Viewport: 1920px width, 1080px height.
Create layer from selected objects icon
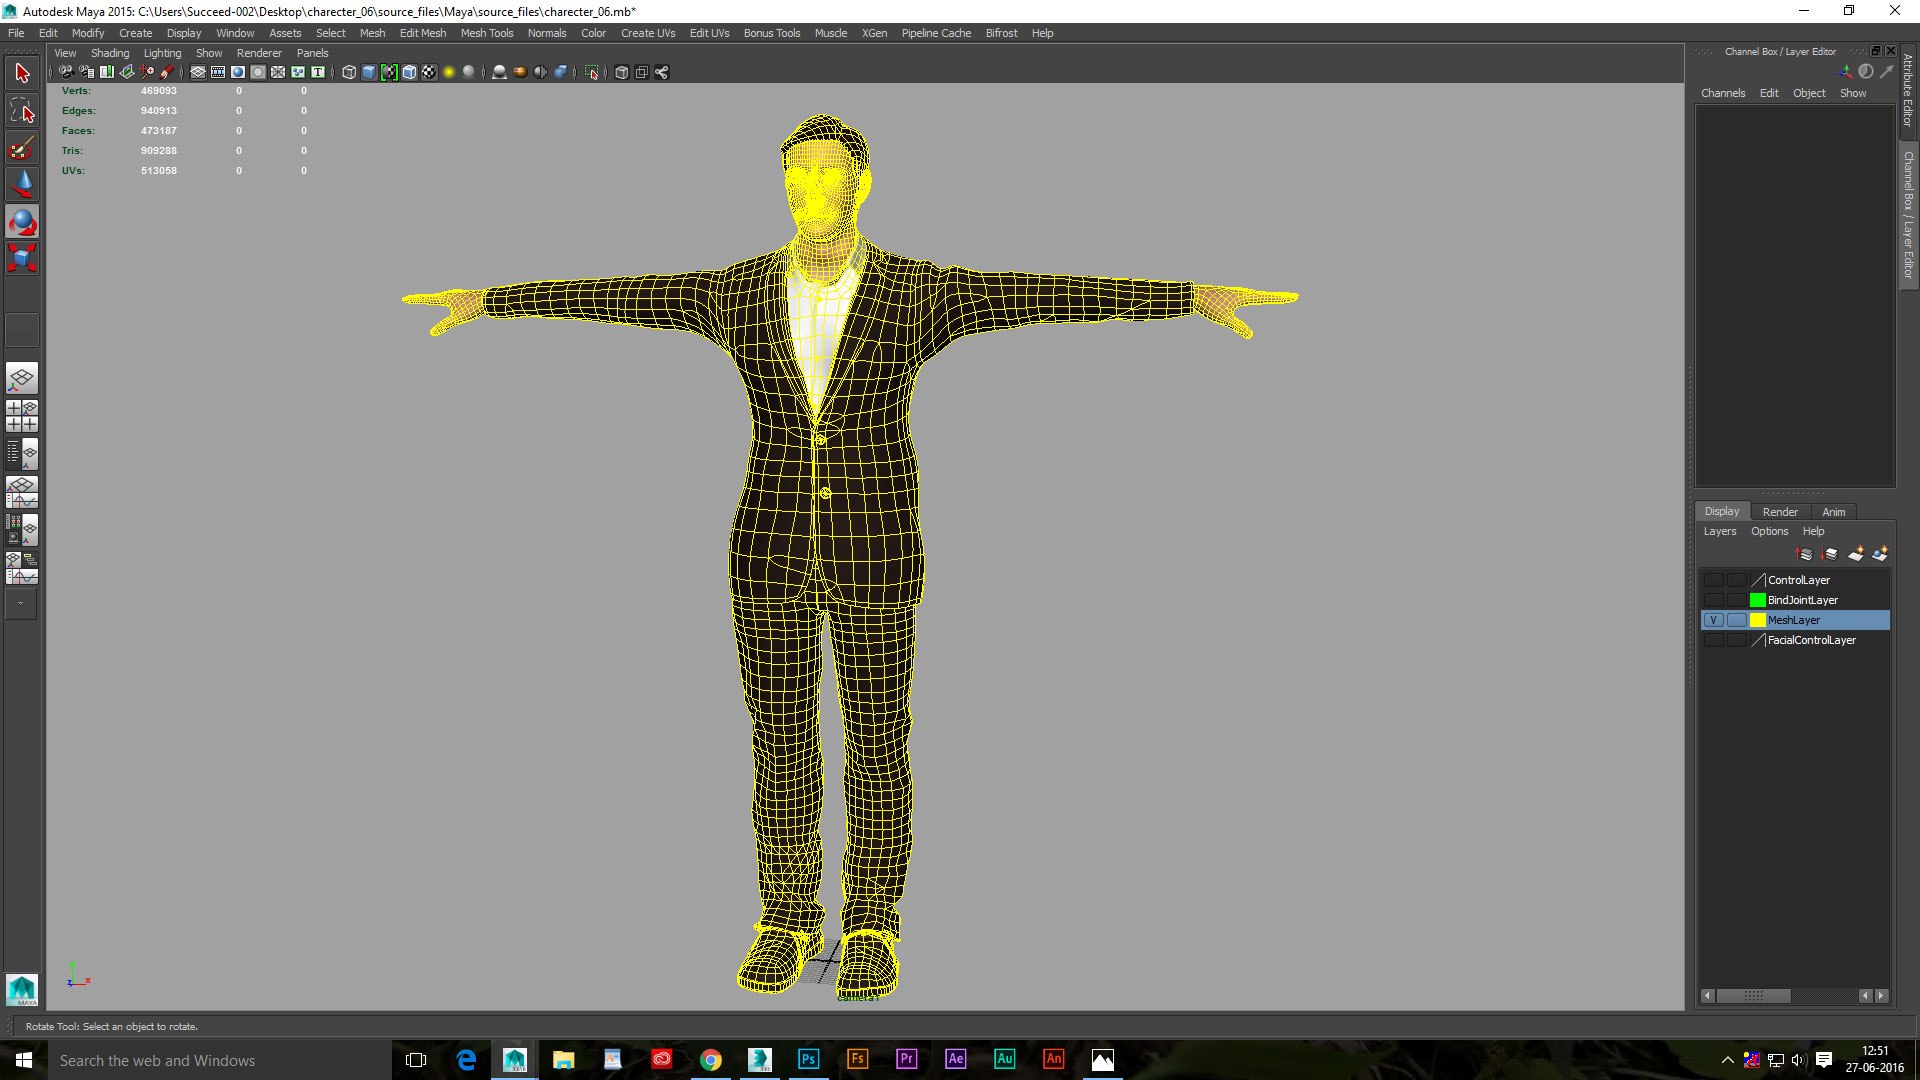click(x=1880, y=554)
